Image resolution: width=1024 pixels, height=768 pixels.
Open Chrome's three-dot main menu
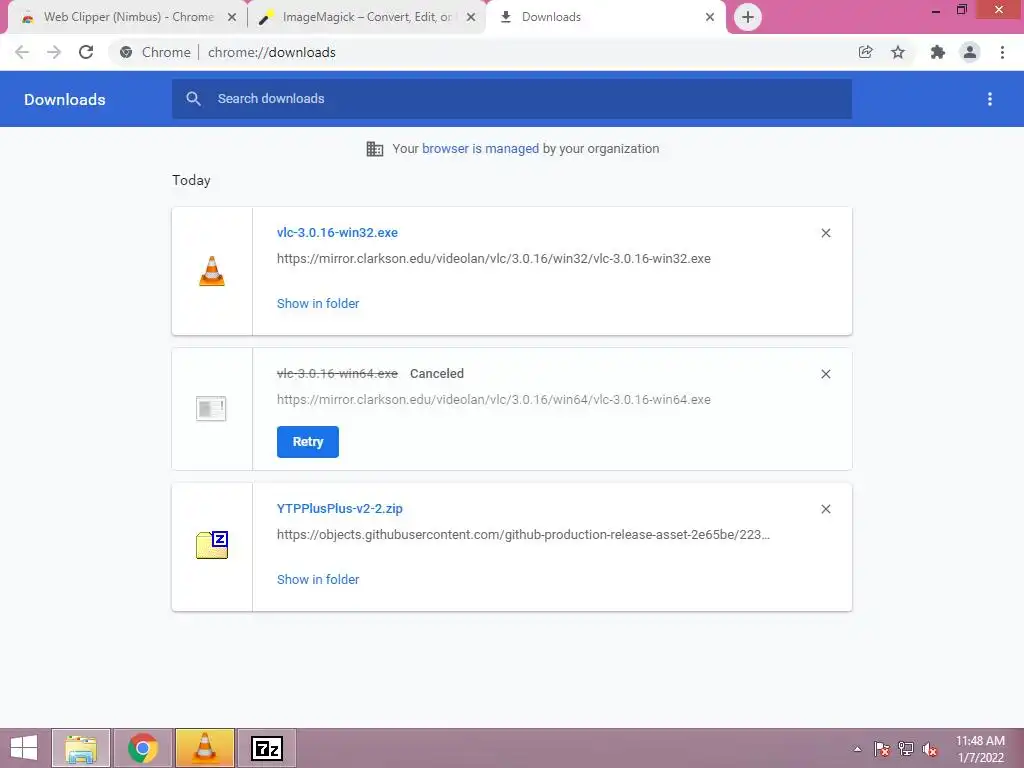point(1002,52)
